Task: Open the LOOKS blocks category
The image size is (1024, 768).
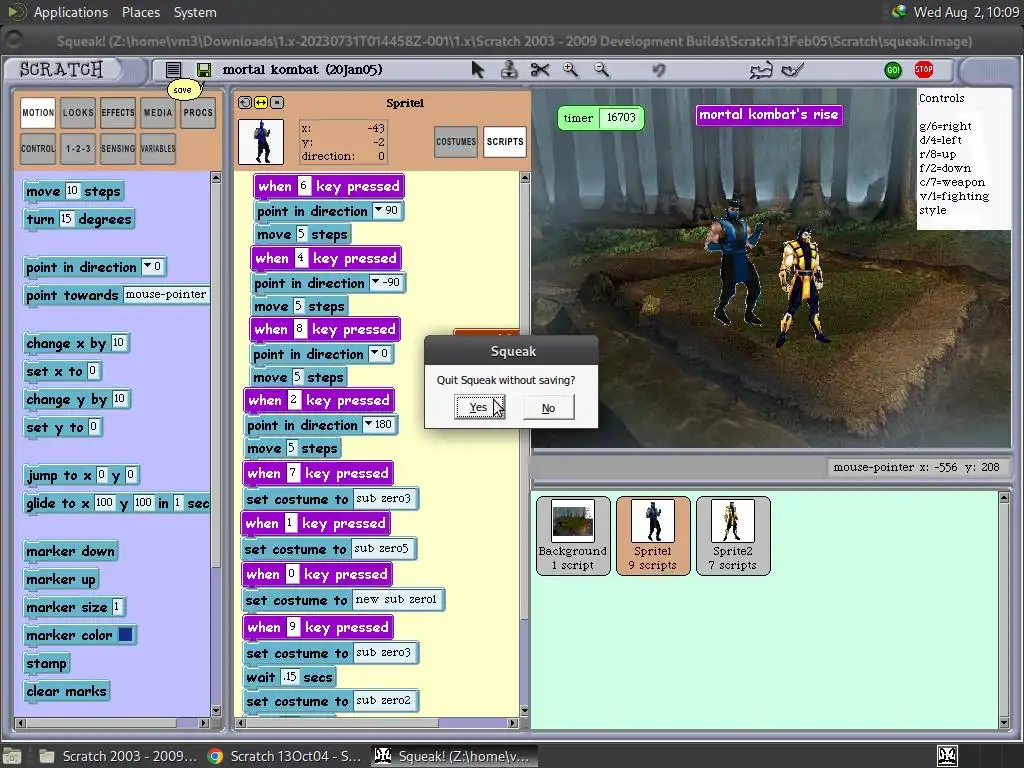Action: click(x=78, y=112)
